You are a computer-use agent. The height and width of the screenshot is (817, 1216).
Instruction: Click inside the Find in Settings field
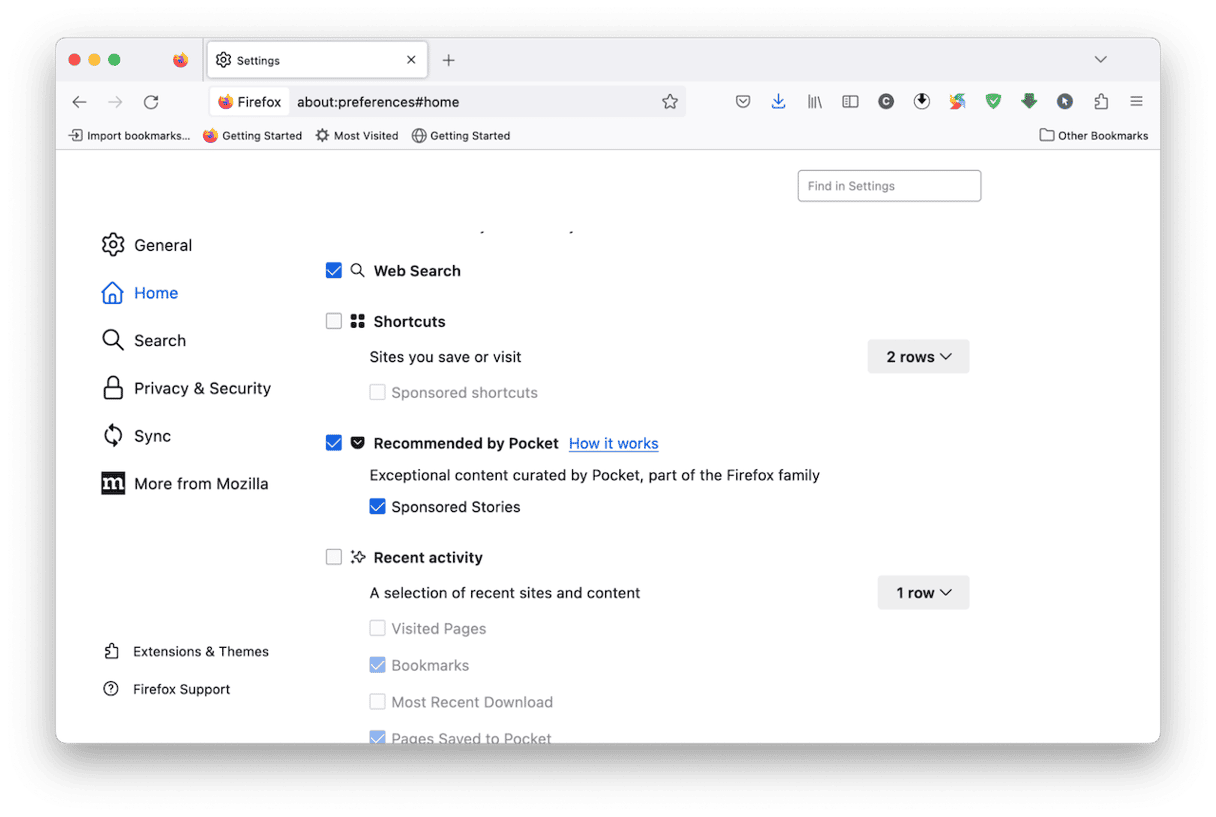888,185
